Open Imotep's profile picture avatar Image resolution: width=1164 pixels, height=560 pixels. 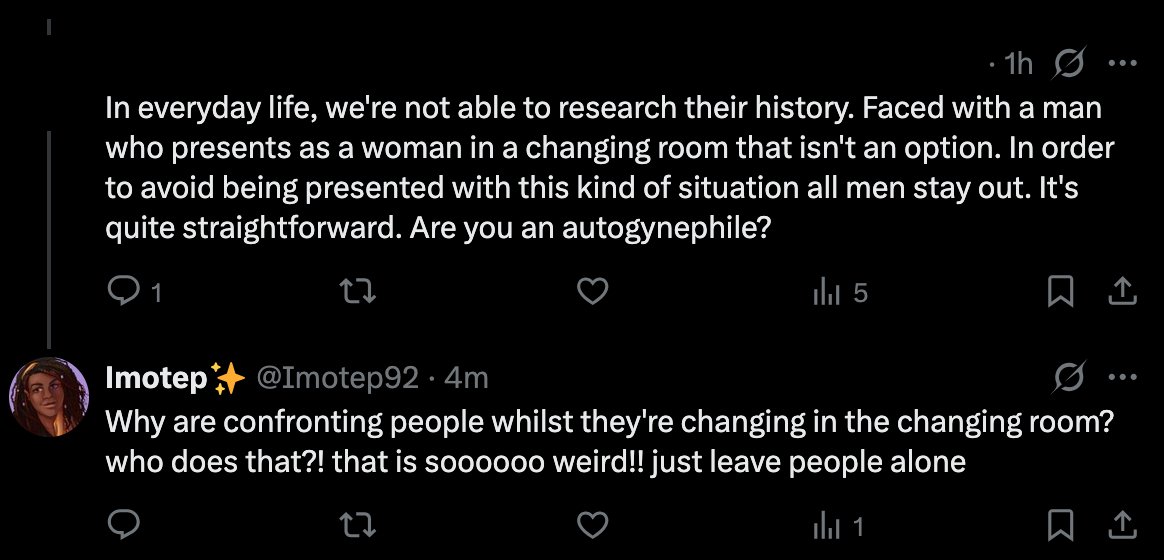click(x=48, y=397)
